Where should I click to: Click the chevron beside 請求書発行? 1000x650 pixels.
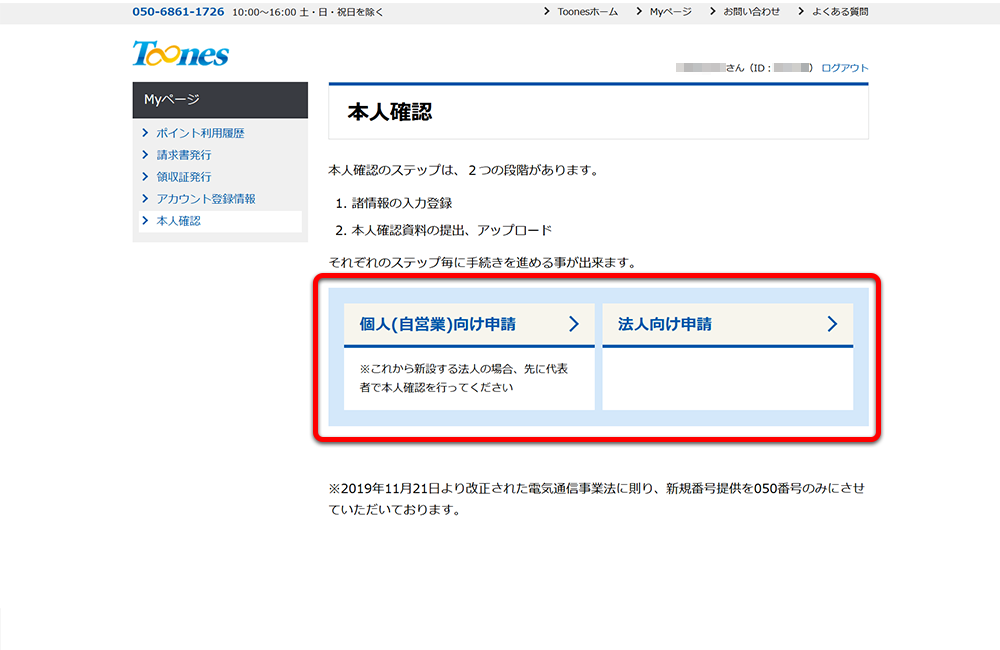(146, 155)
